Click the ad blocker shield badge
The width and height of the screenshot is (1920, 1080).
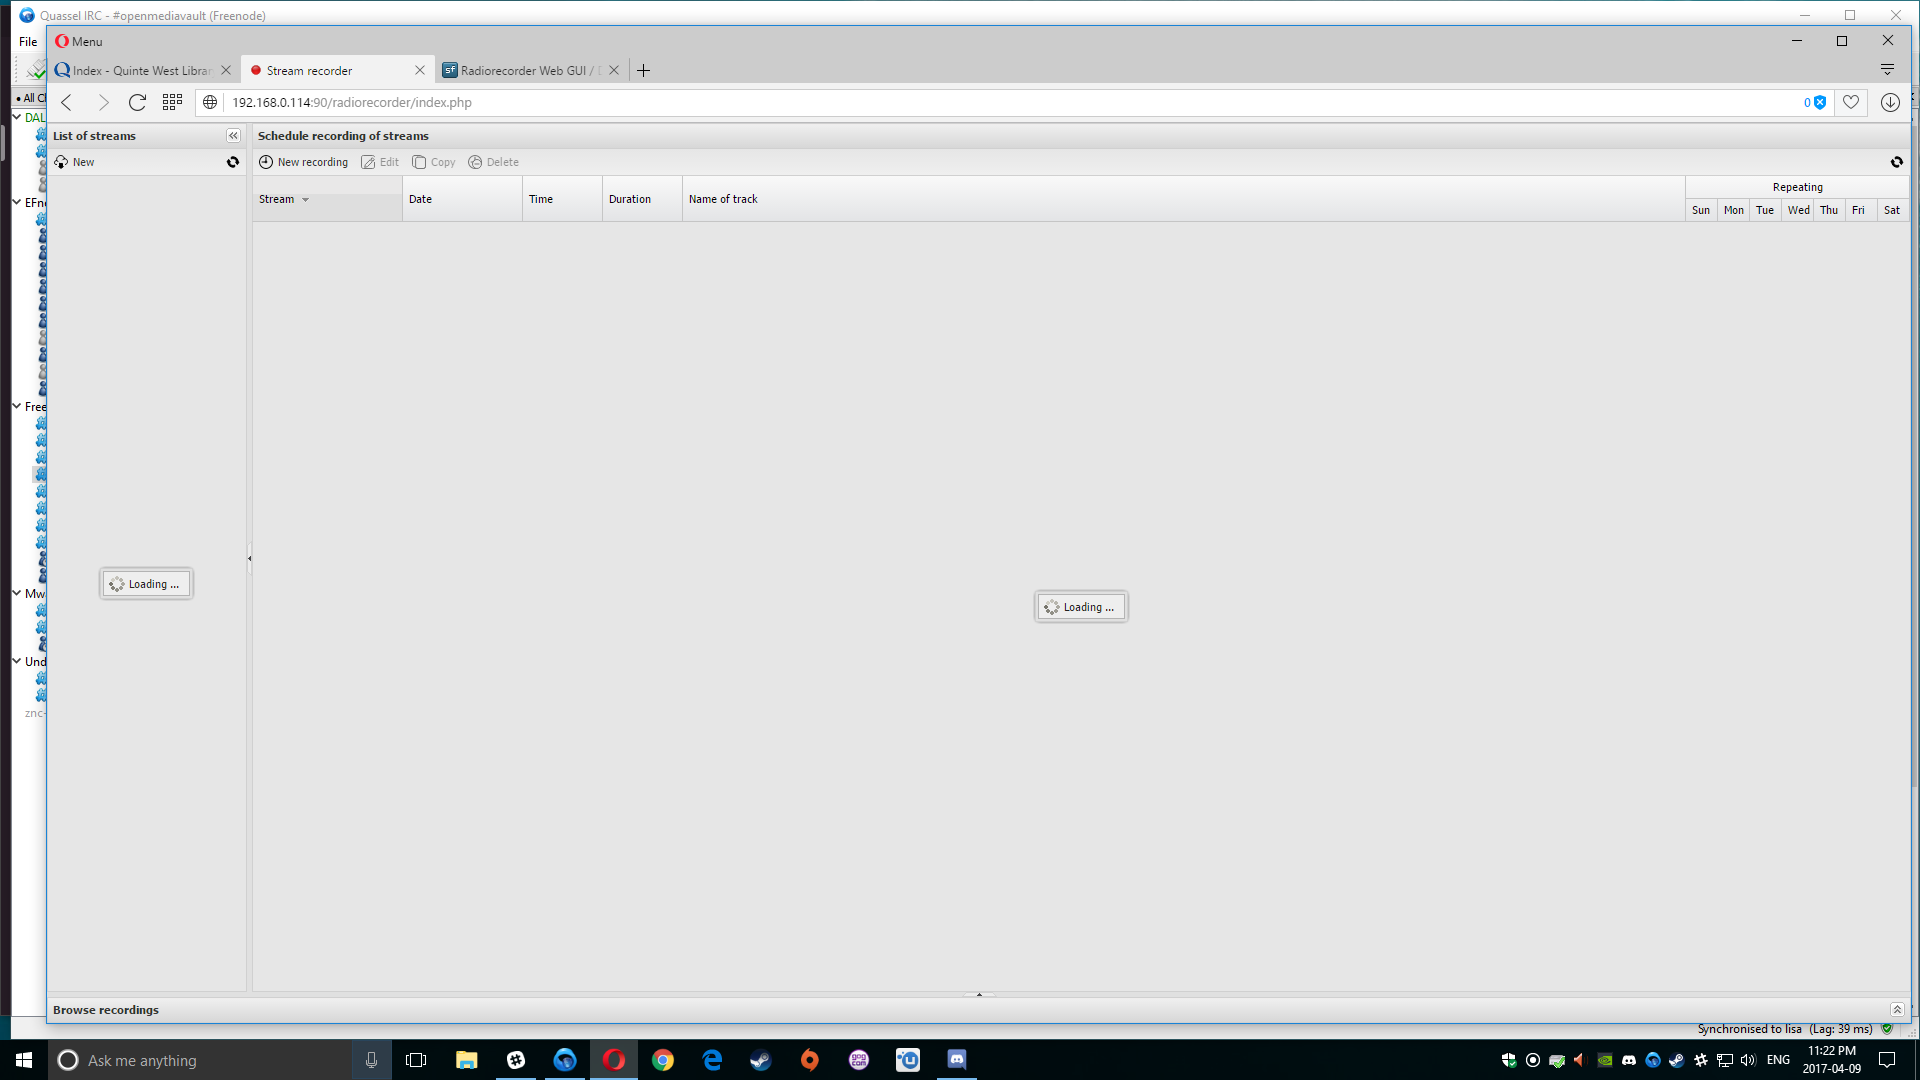(1815, 102)
